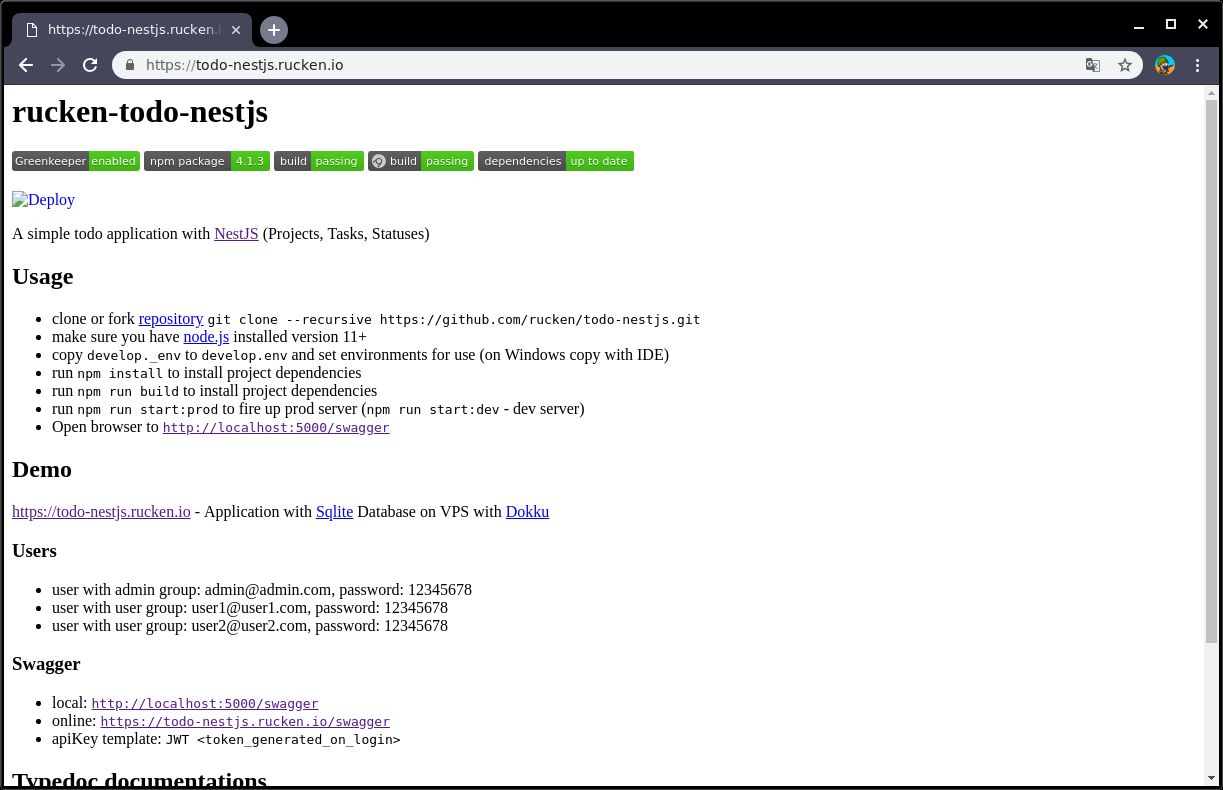Image resolution: width=1223 pixels, height=790 pixels.
Task: Click the npm run start:prod code text
Action: [148, 409]
